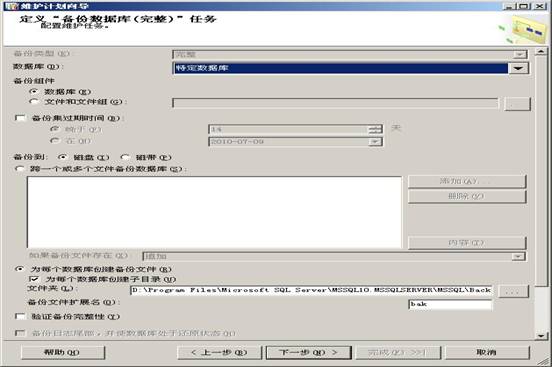Select 跨一个或多个文件备份数据库 option
The width and height of the screenshot is (552, 367).
click(x=20, y=169)
